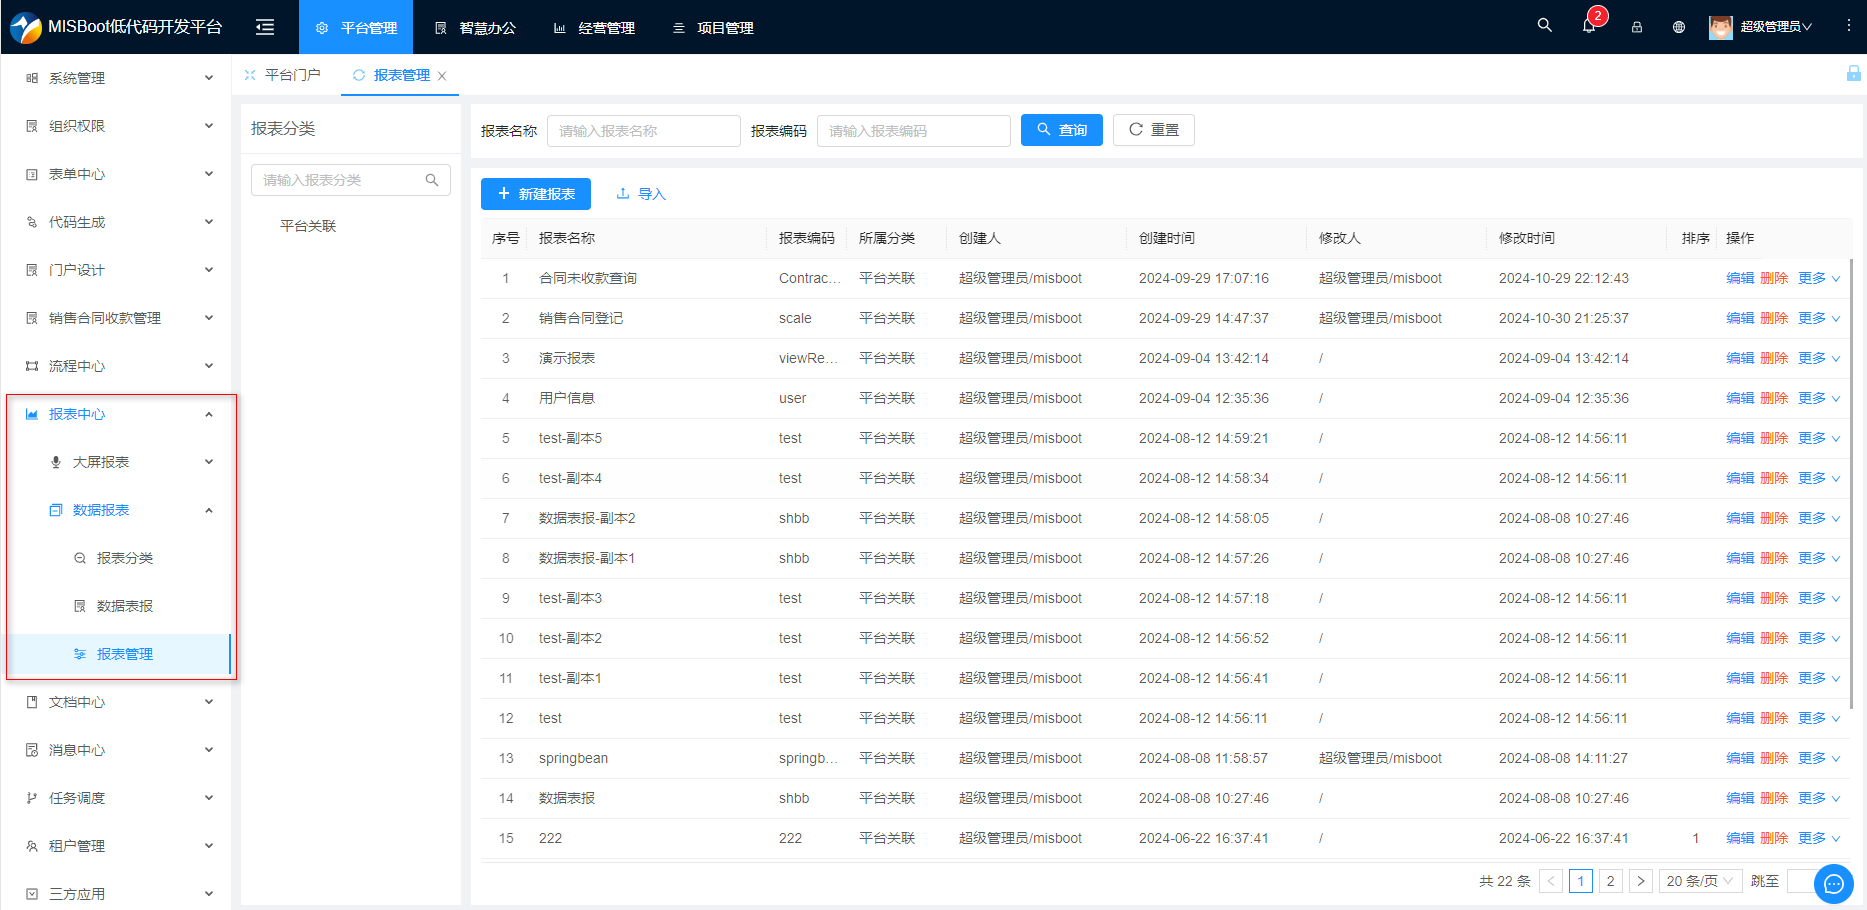1867x910 pixels.
Task: Click the 组织权限 sidebar icon
Action: pyautogui.click(x=32, y=126)
